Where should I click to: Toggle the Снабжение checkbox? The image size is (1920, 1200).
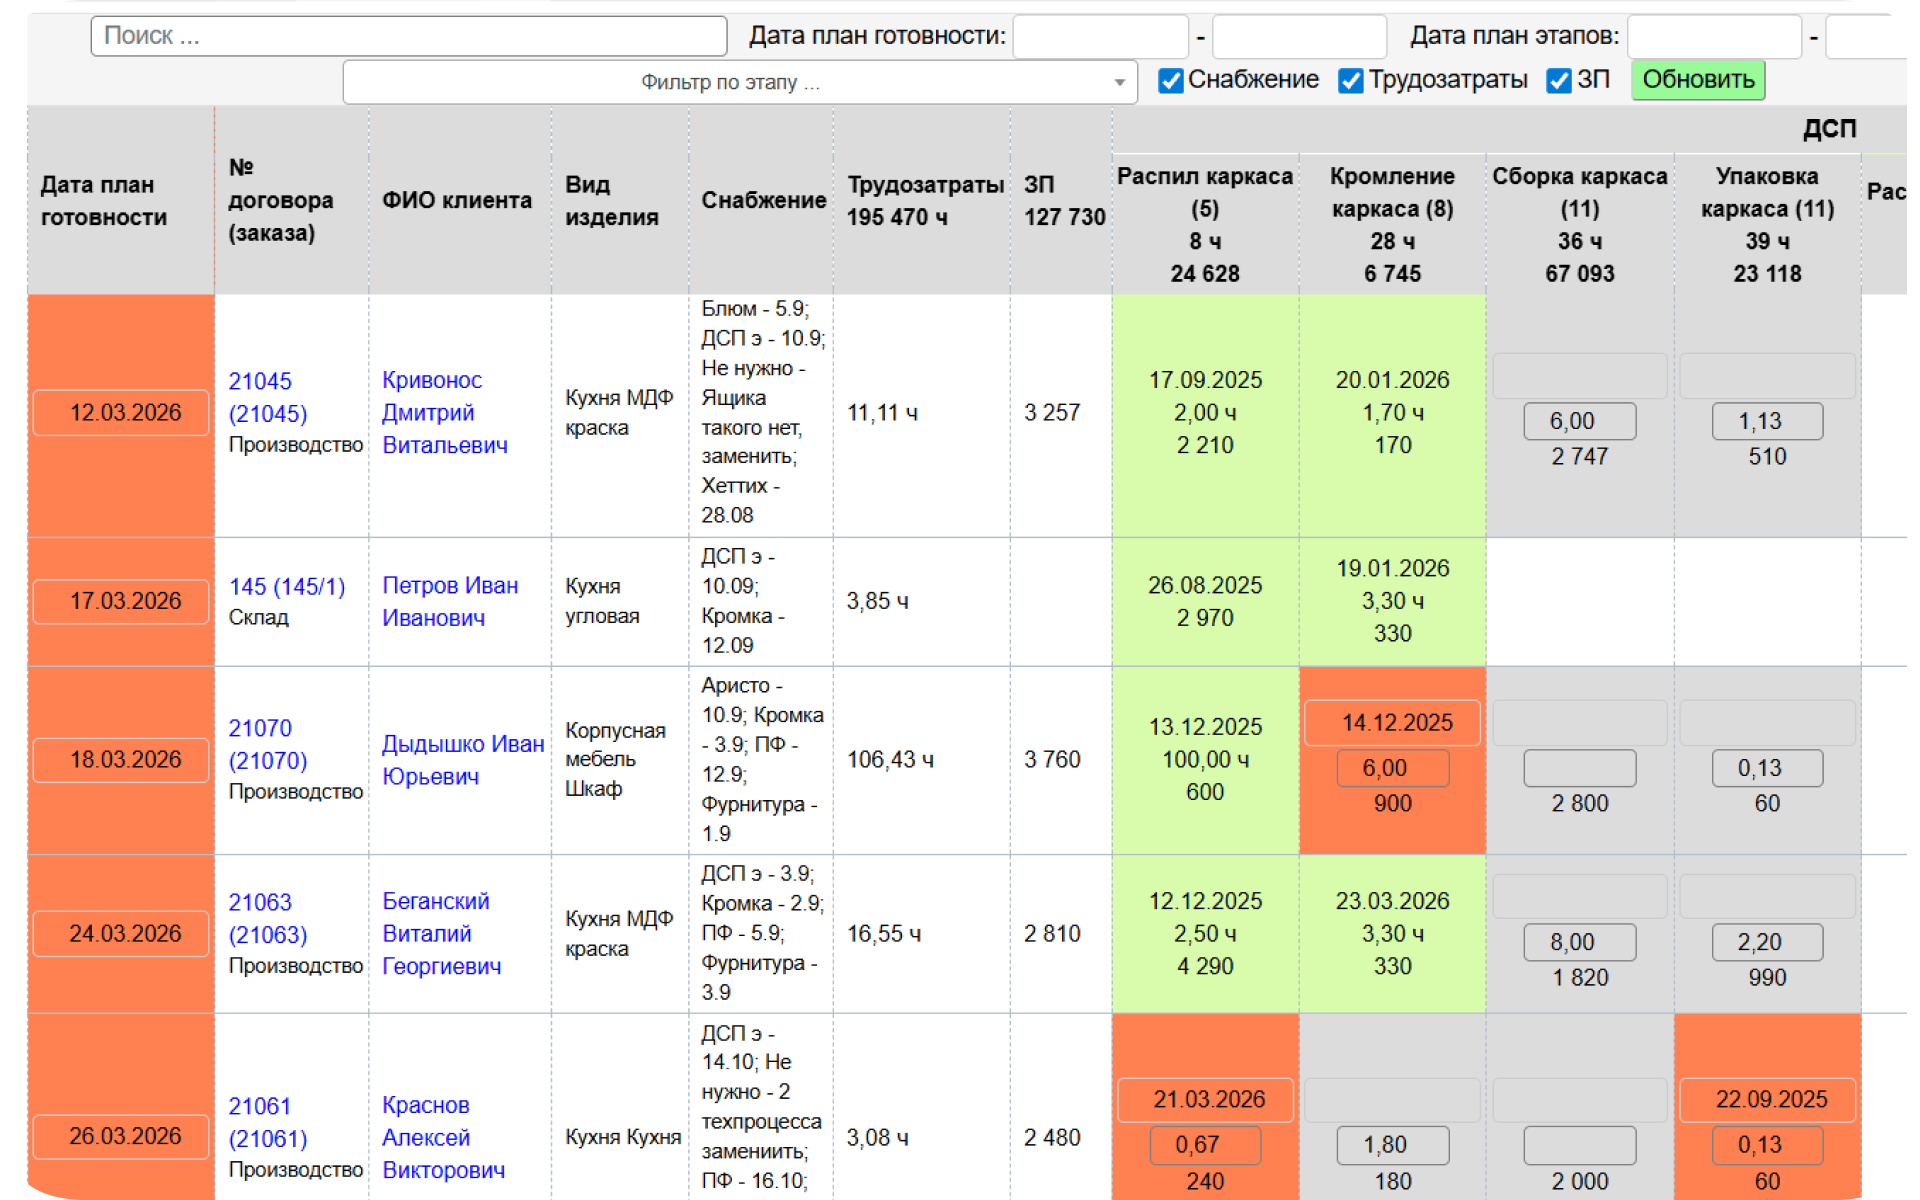coord(1170,80)
